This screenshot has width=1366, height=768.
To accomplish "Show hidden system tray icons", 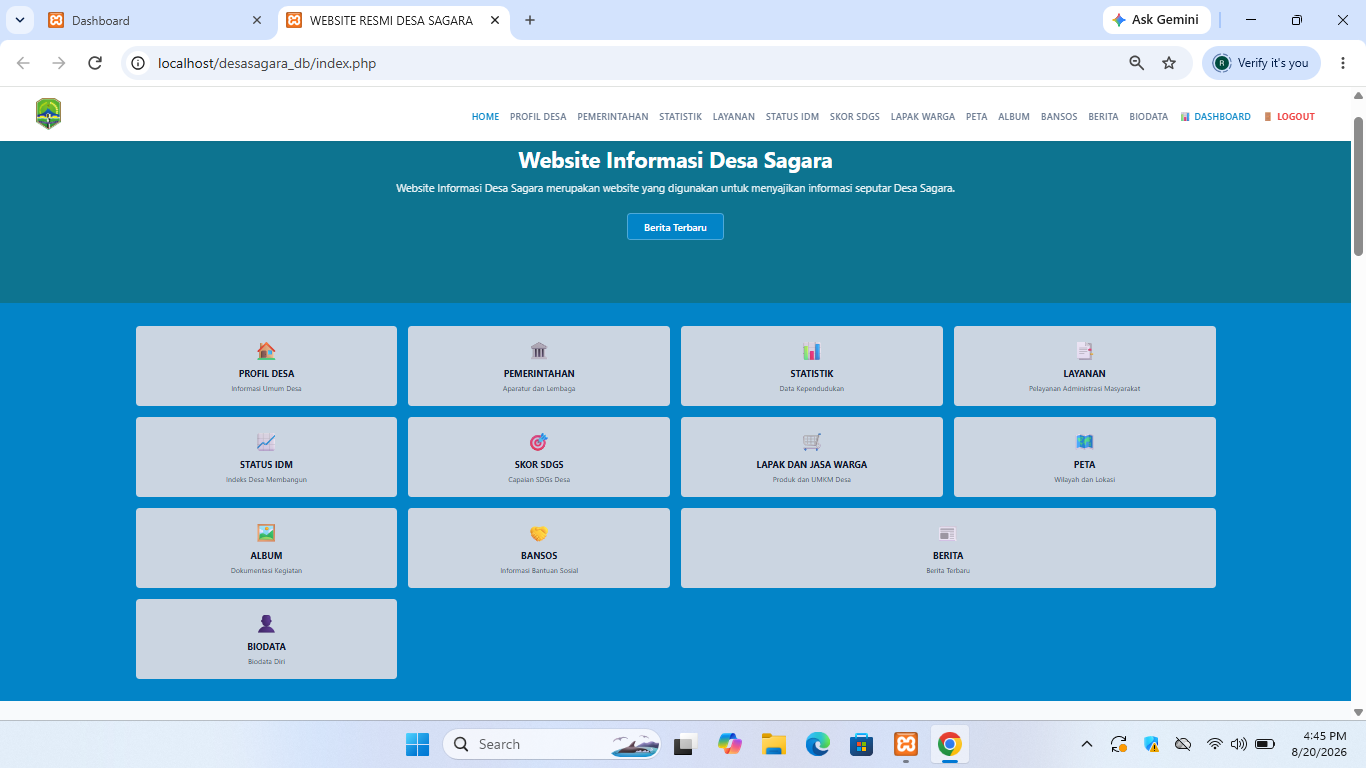I will coord(1087,744).
